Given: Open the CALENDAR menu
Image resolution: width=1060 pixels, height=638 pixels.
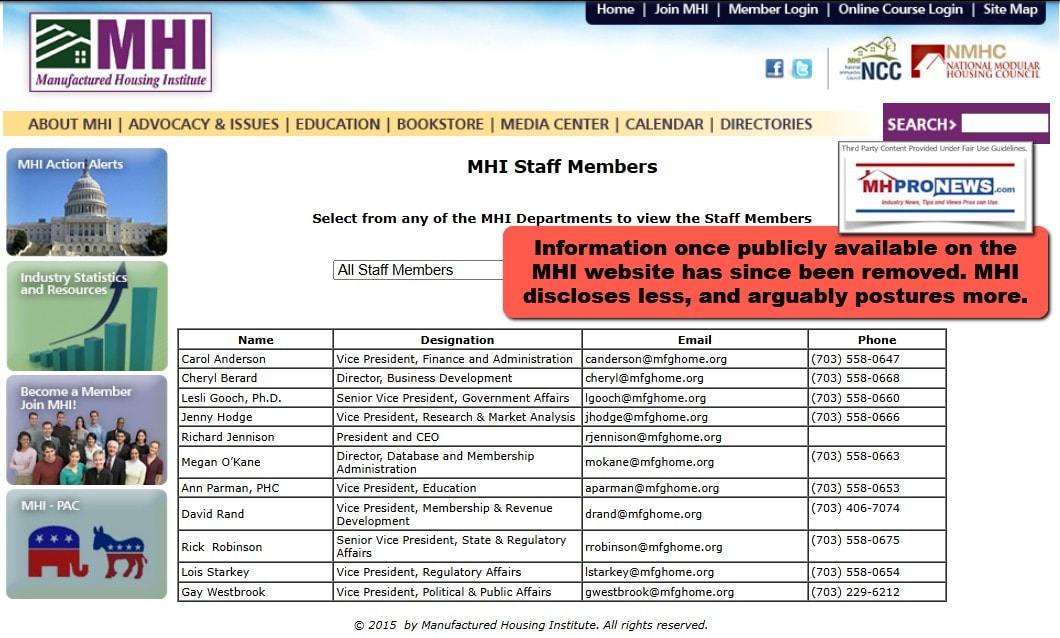Looking at the screenshot, I should coord(664,124).
